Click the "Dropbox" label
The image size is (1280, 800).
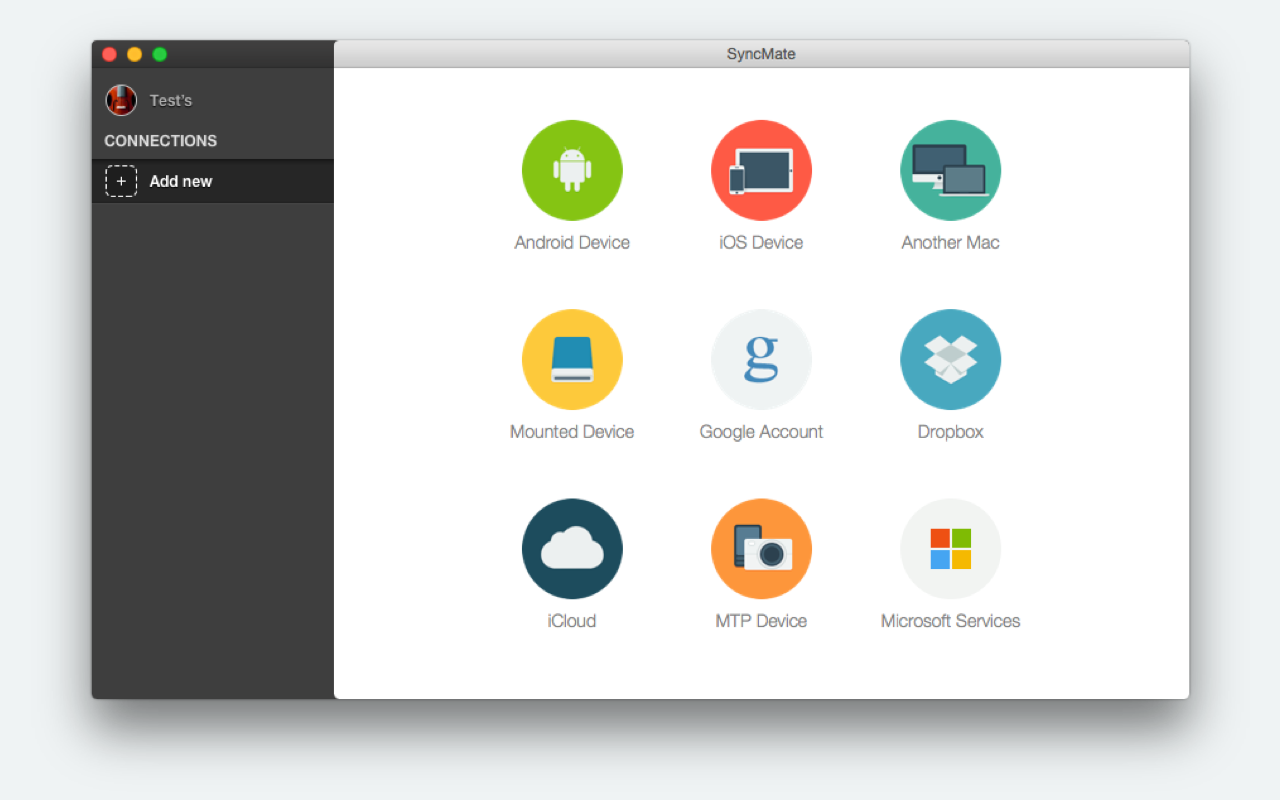tap(950, 432)
